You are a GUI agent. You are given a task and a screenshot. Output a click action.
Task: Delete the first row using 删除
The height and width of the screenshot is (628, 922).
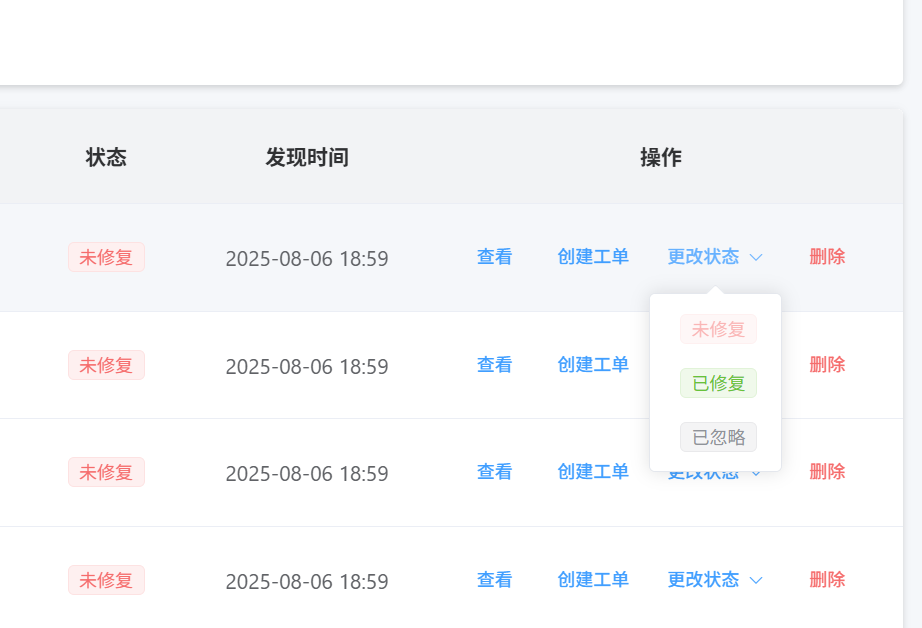827,257
